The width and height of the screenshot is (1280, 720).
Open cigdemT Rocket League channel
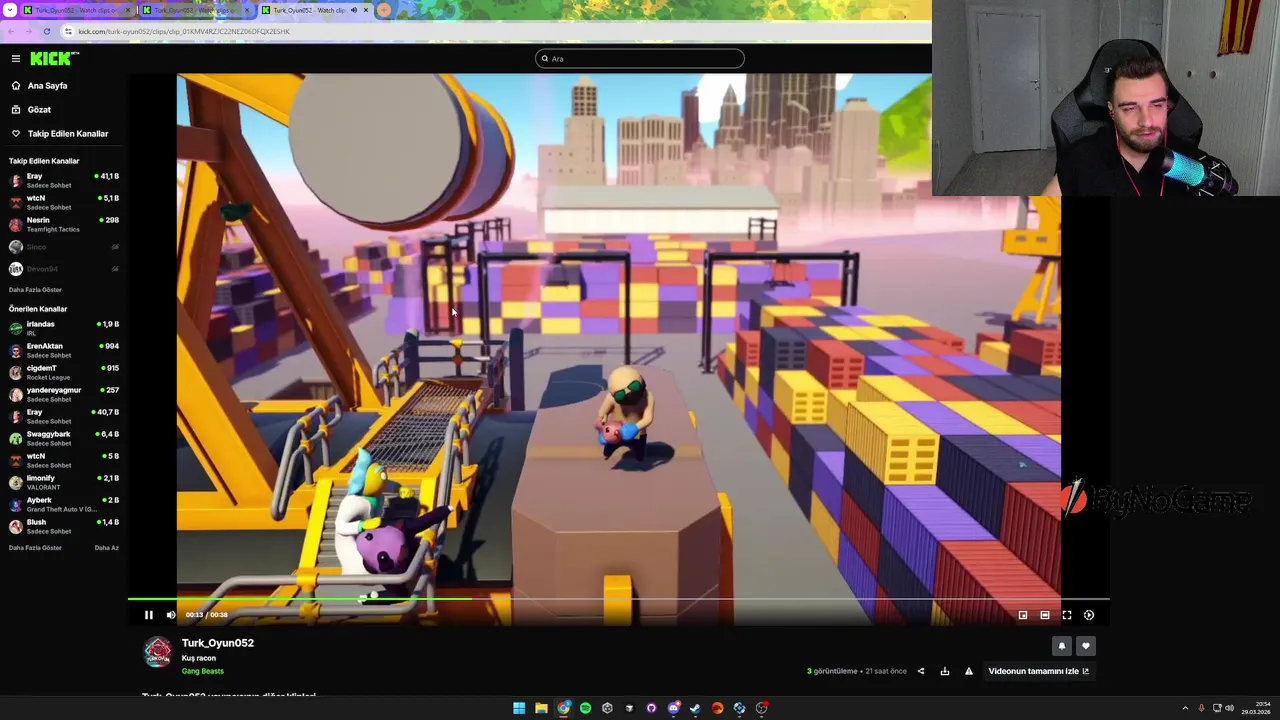point(64,372)
